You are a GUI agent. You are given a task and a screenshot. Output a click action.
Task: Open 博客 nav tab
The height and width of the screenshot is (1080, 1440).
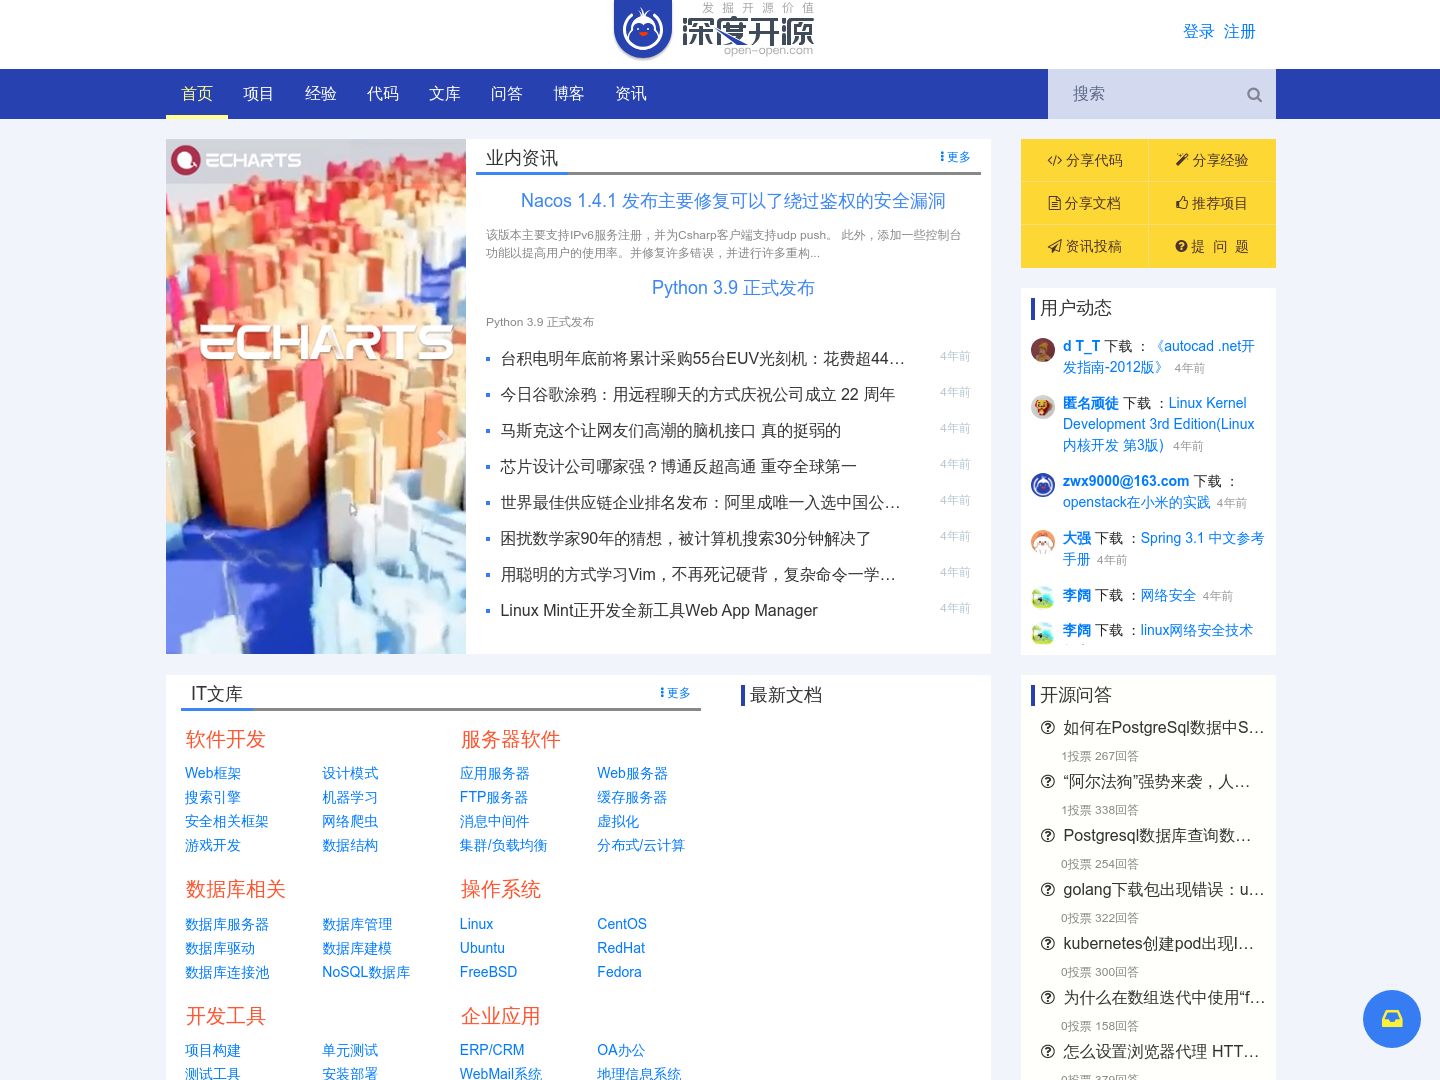[568, 94]
